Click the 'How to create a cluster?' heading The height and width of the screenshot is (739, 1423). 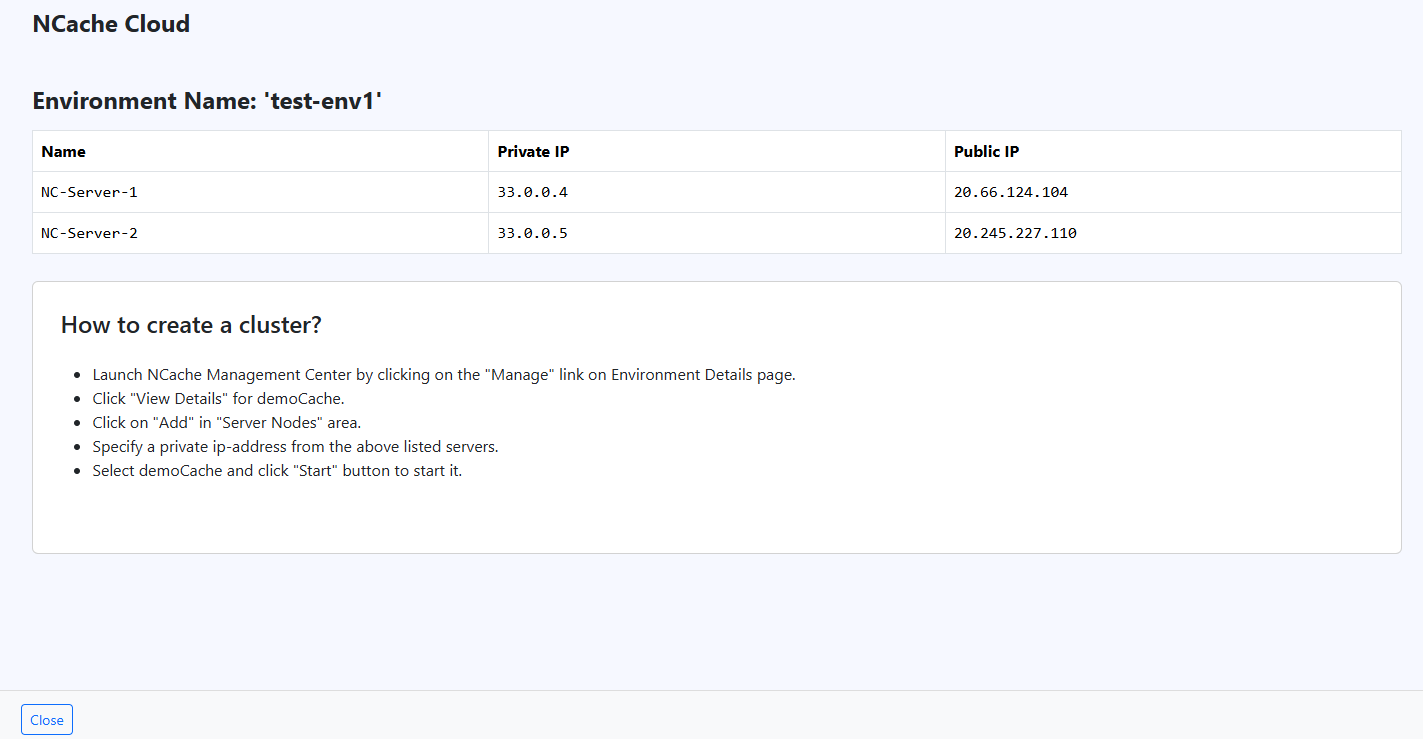[191, 325]
